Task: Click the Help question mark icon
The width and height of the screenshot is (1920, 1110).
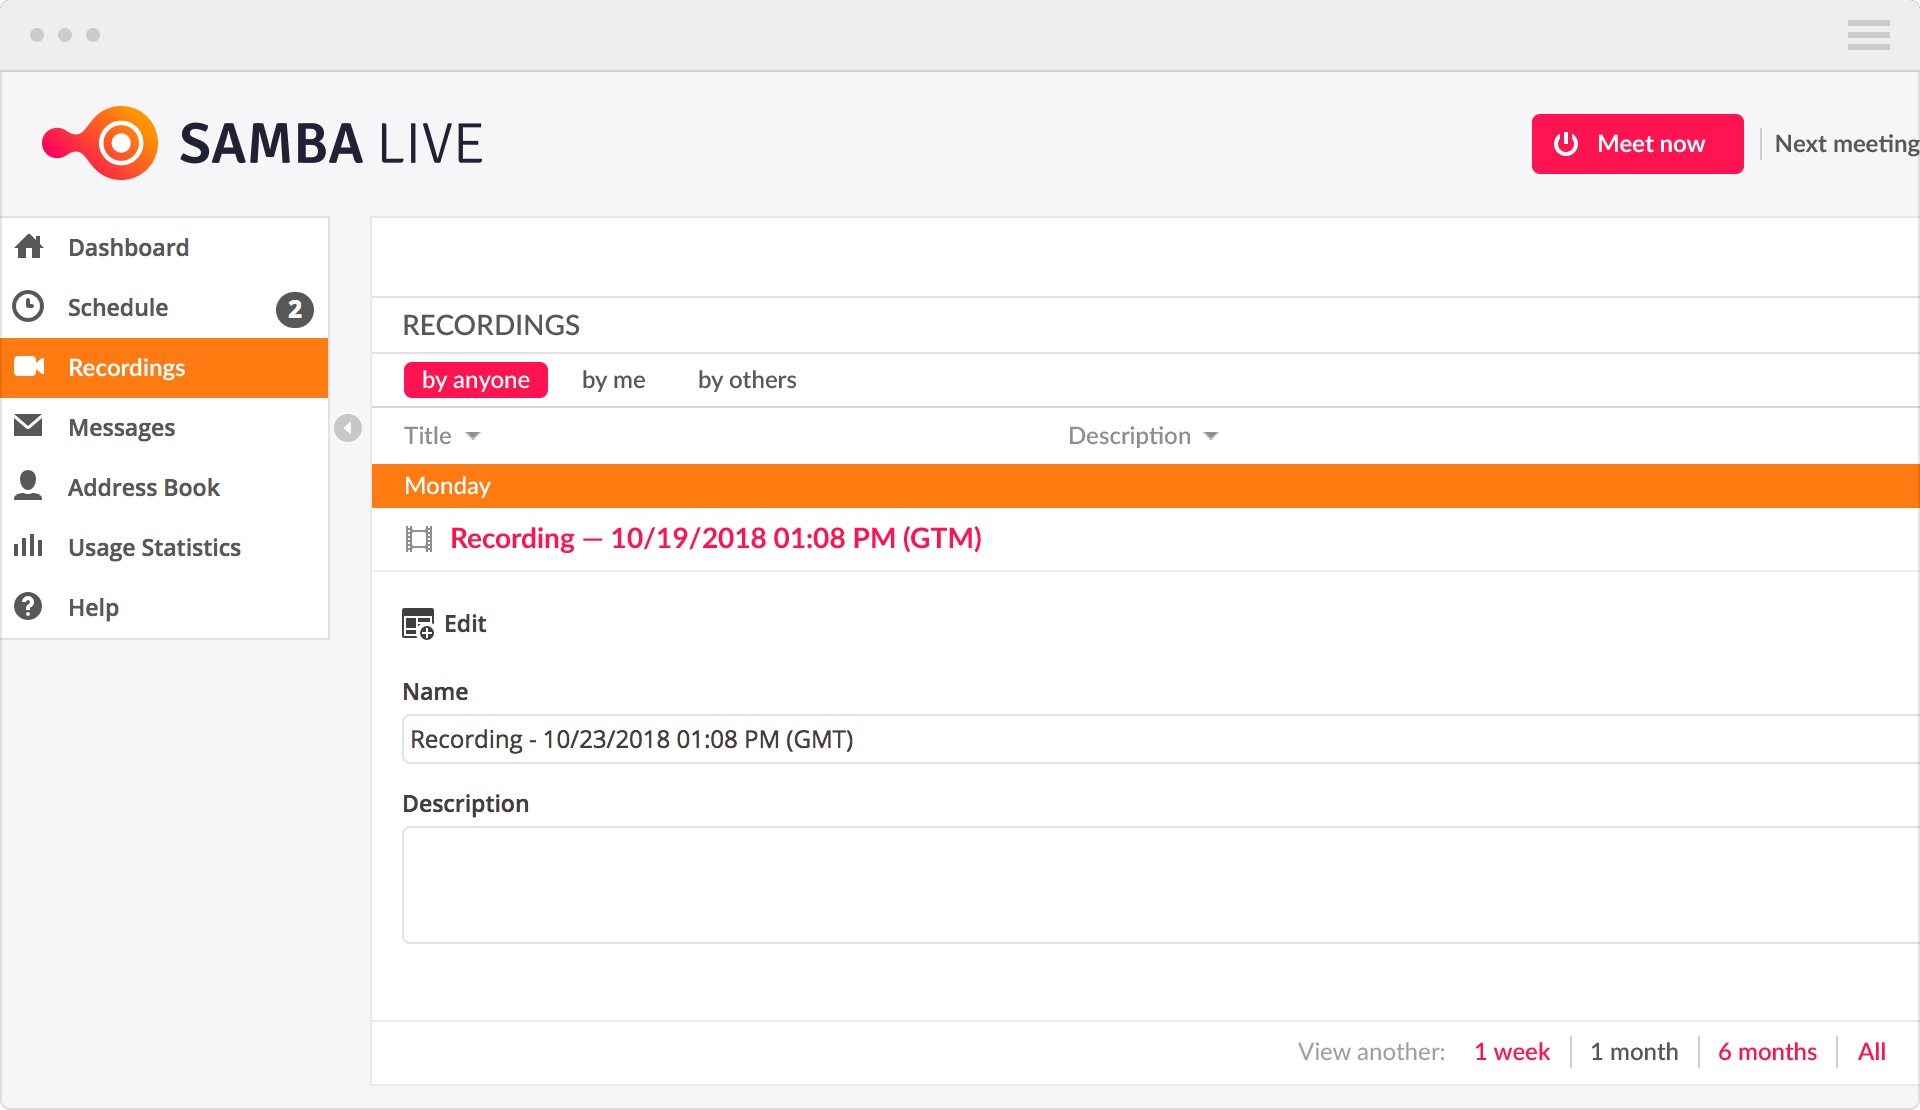Action: 29,606
